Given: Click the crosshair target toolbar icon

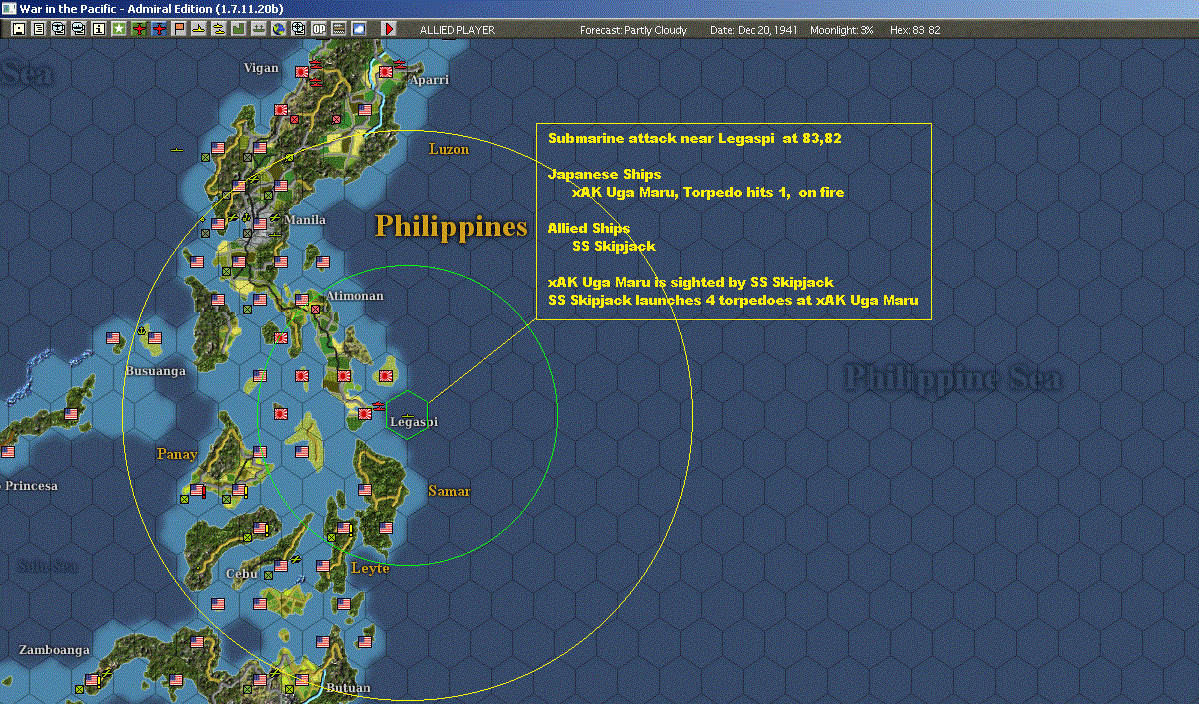Looking at the screenshot, I should [x=298, y=29].
